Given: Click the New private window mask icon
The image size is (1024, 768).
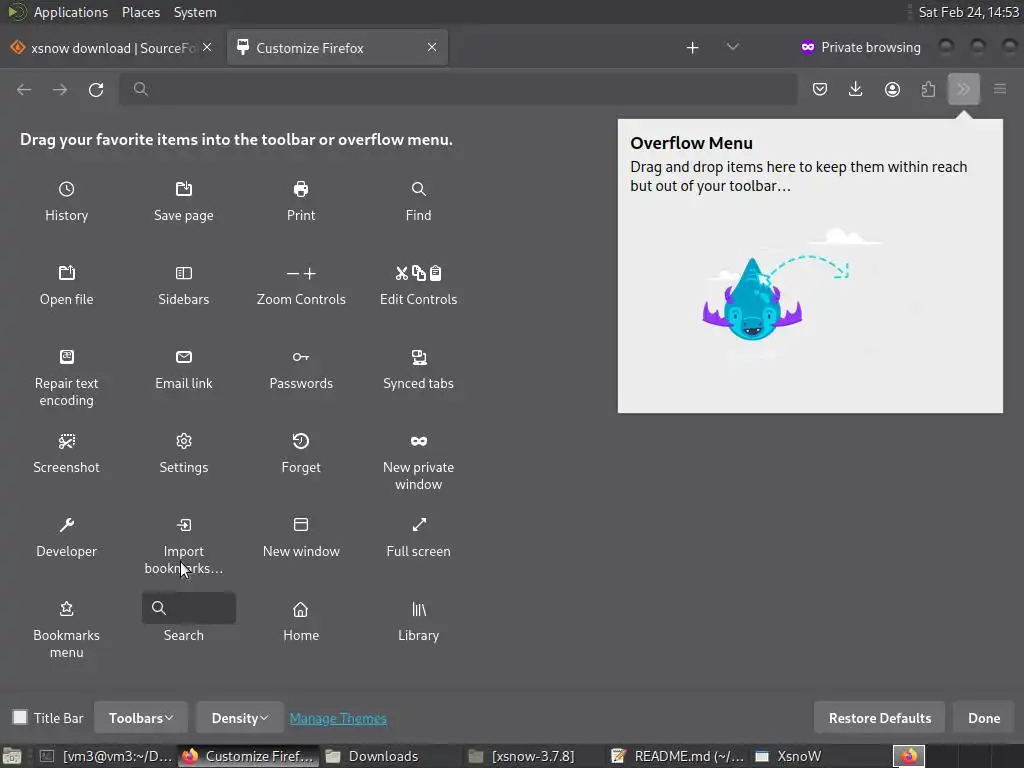Looking at the screenshot, I should [419, 441].
